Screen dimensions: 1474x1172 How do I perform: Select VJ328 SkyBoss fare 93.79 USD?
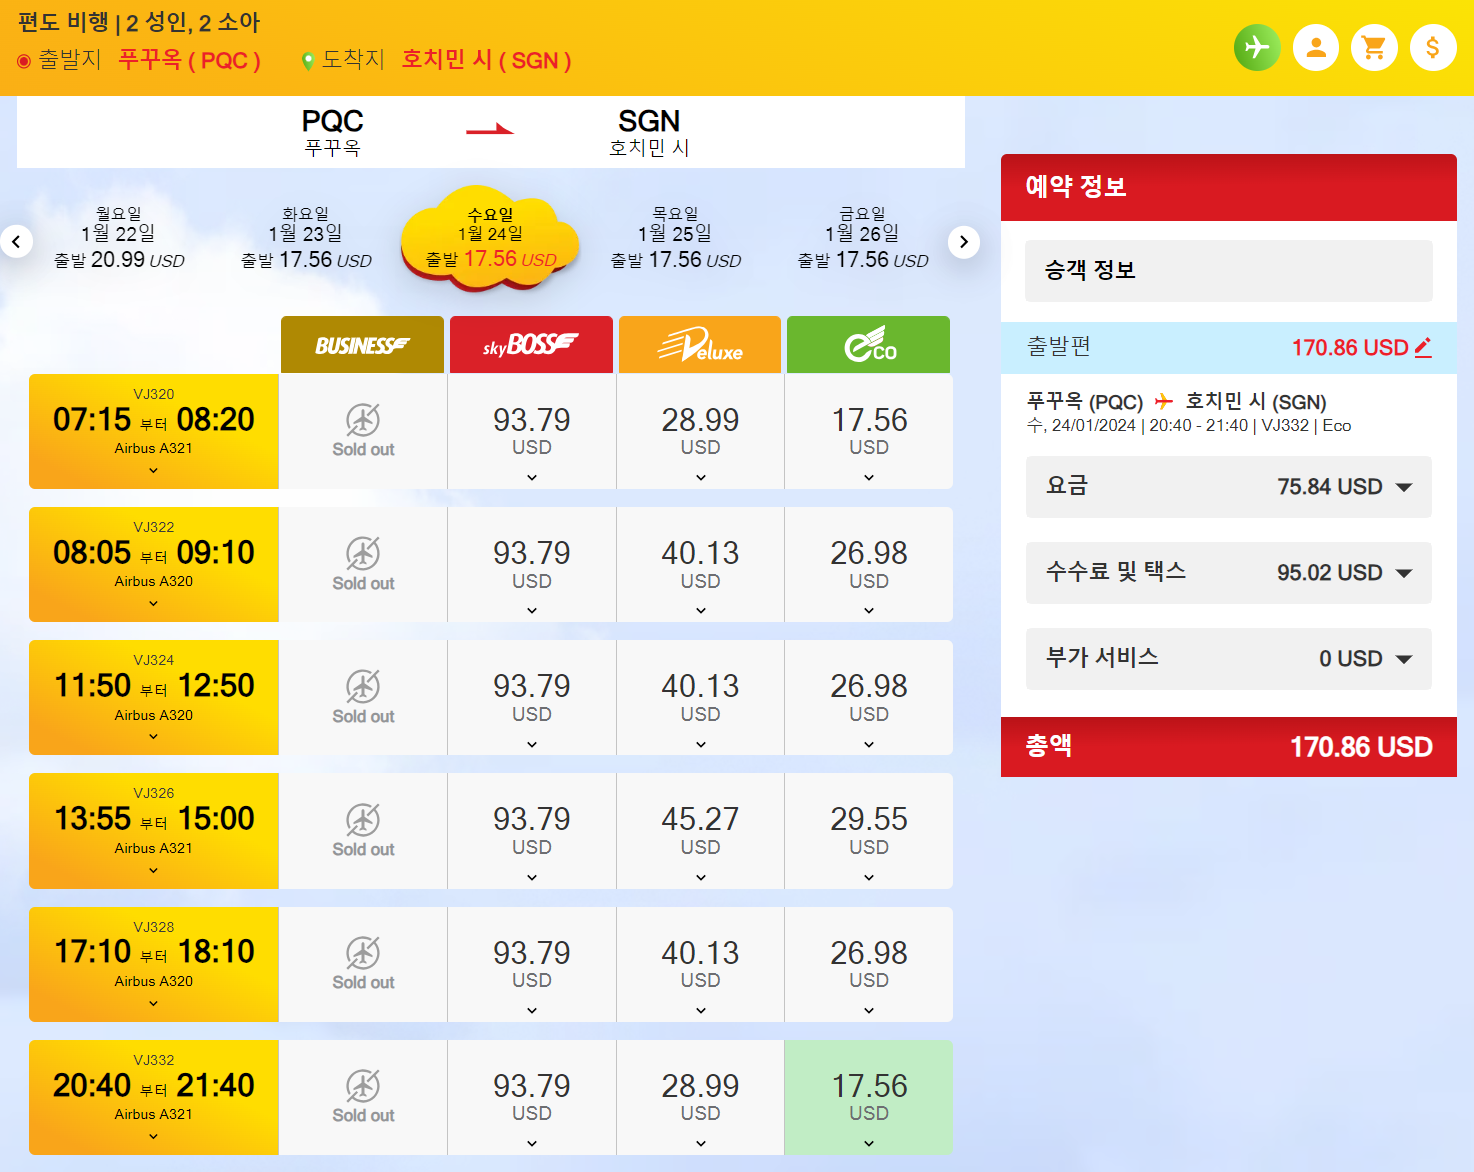[532, 965]
